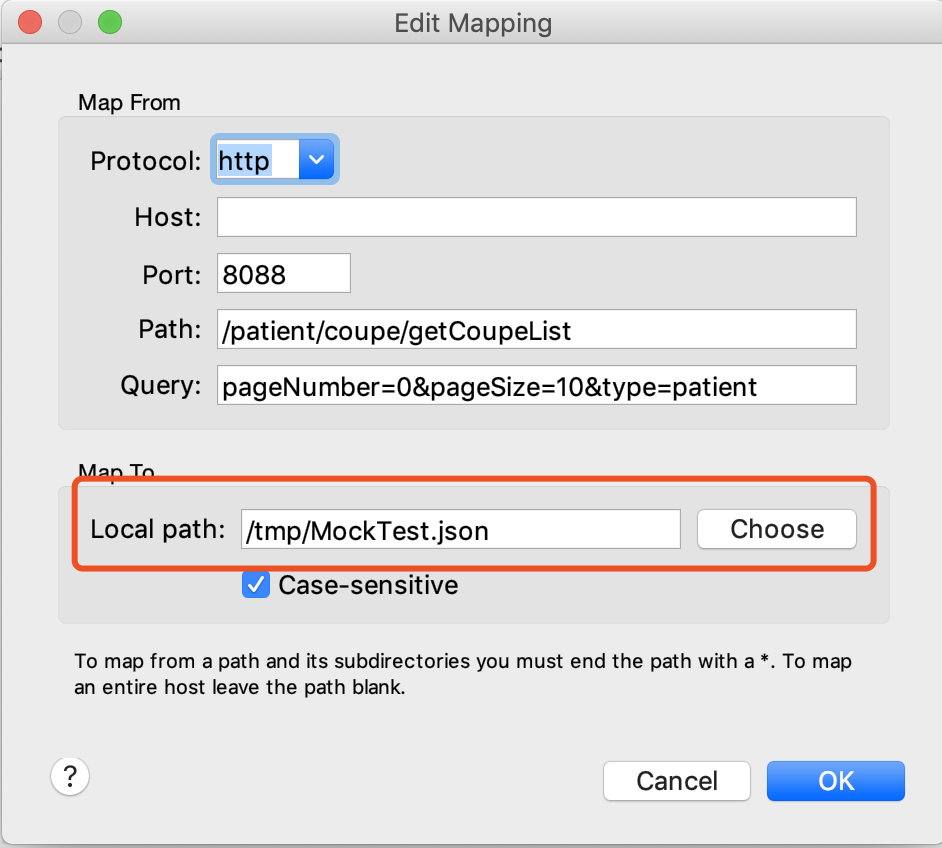Cancel the Edit Mapping dialog

(677, 781)
